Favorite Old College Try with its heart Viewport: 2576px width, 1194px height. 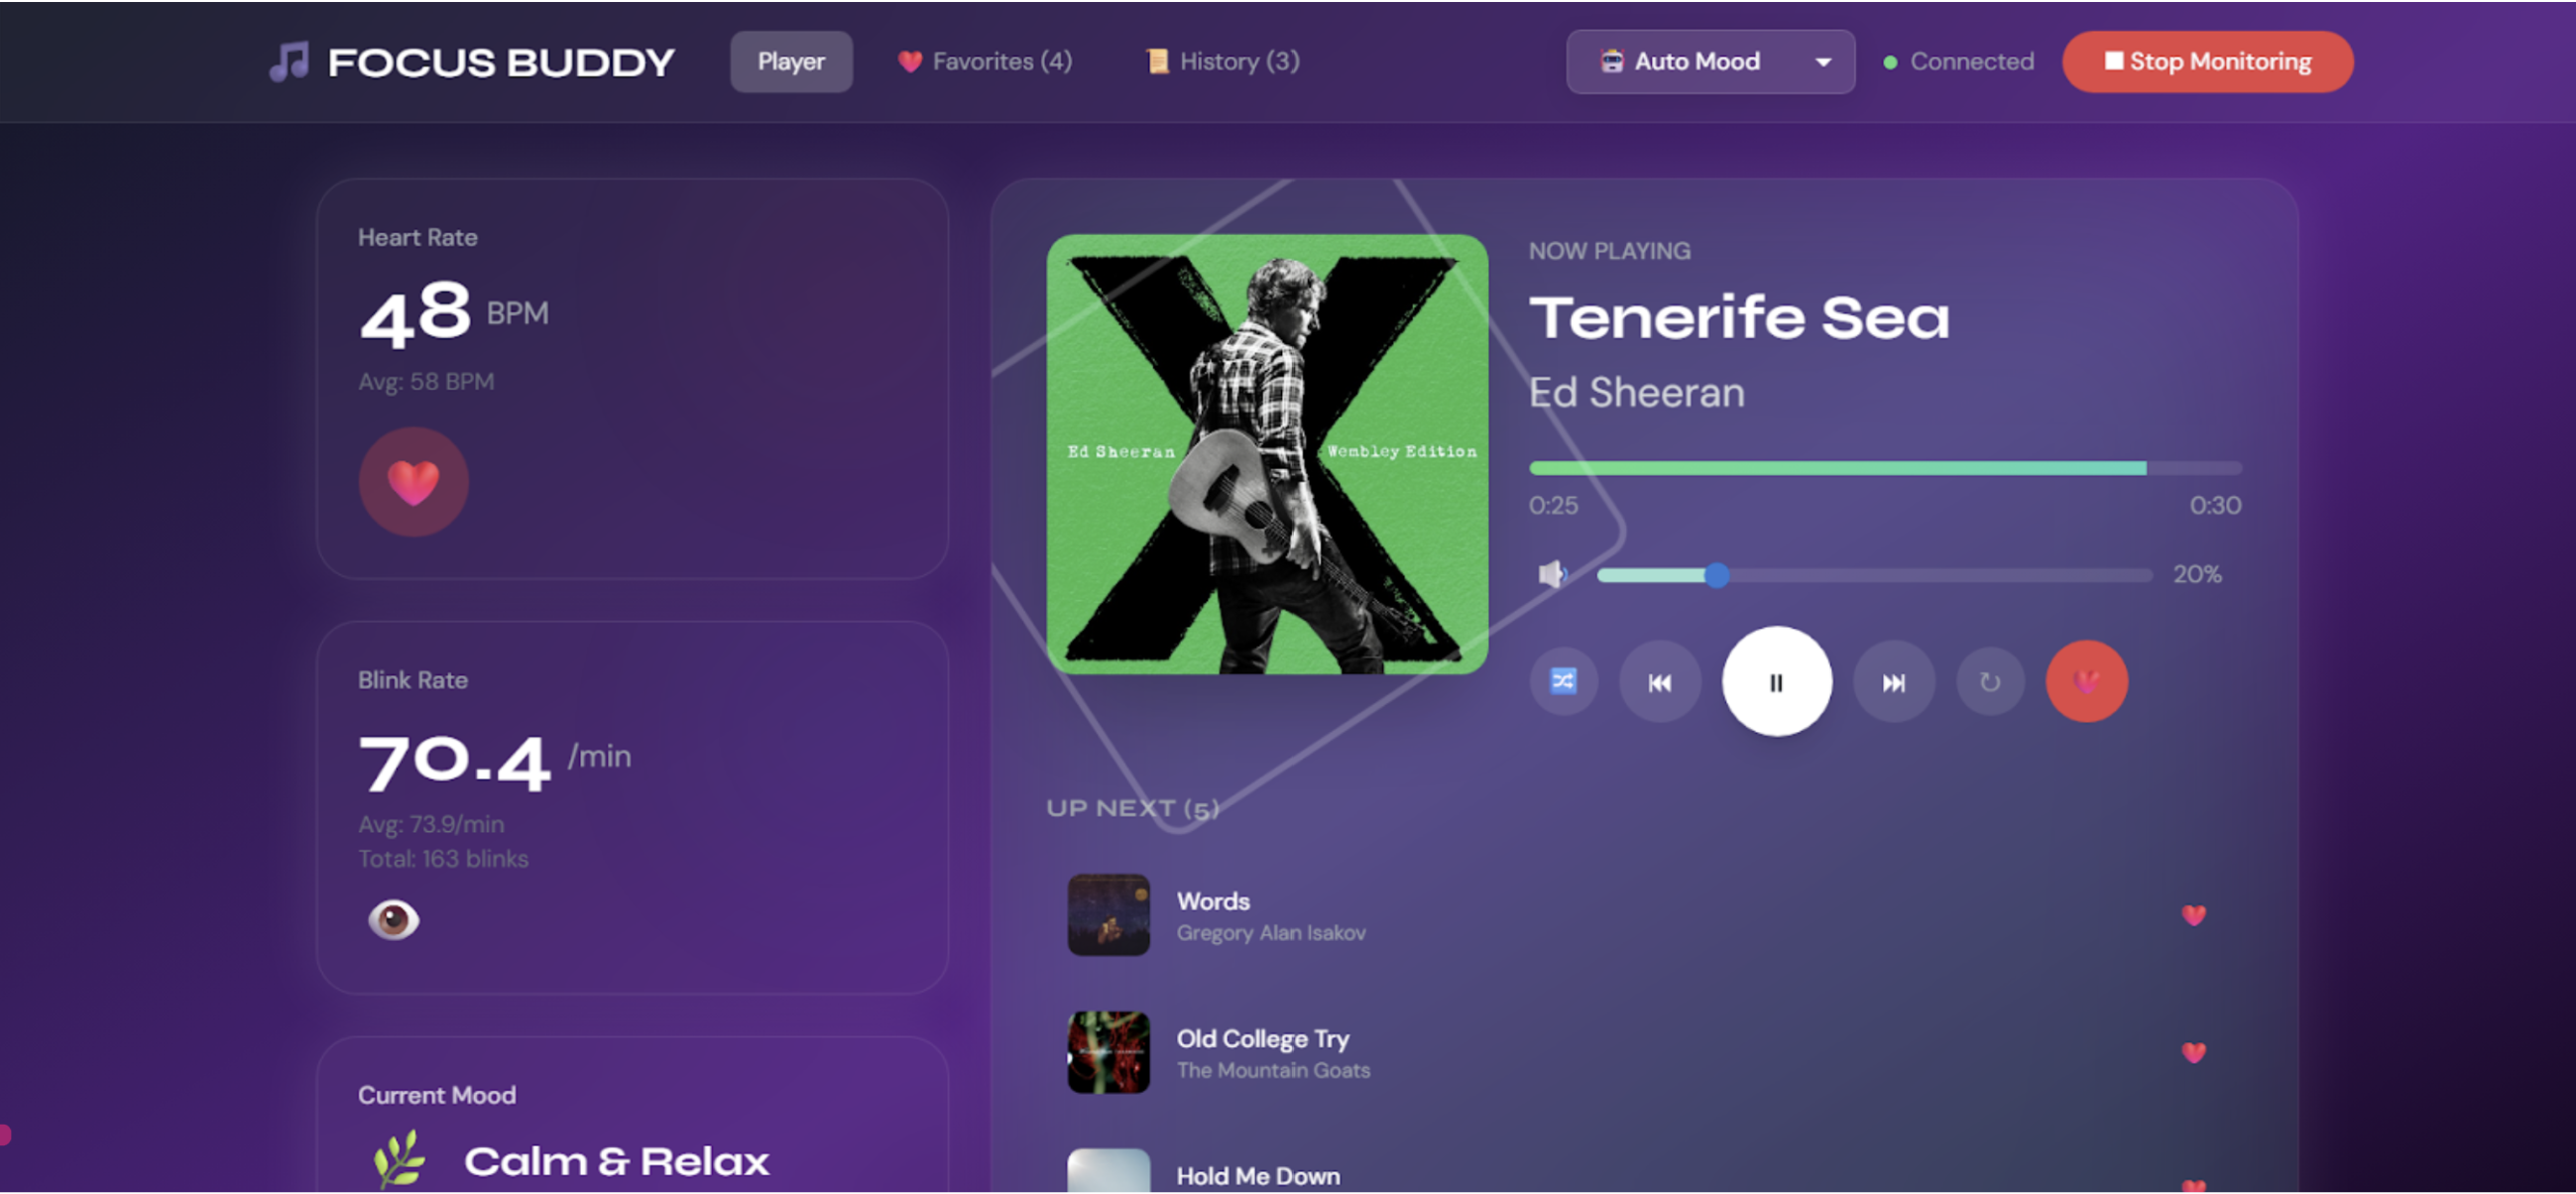click(2193, 1052)
